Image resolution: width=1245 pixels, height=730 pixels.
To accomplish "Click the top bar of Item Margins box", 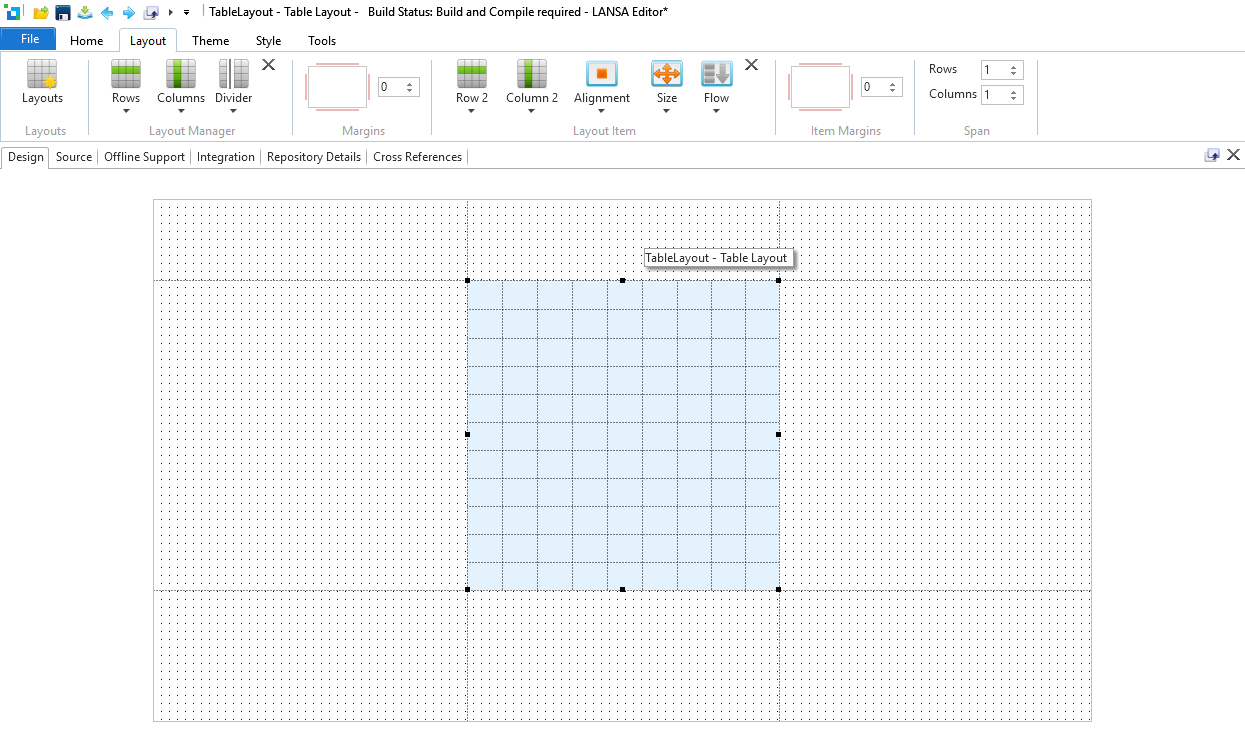I will pyautogui.click(x=820, y=65).
